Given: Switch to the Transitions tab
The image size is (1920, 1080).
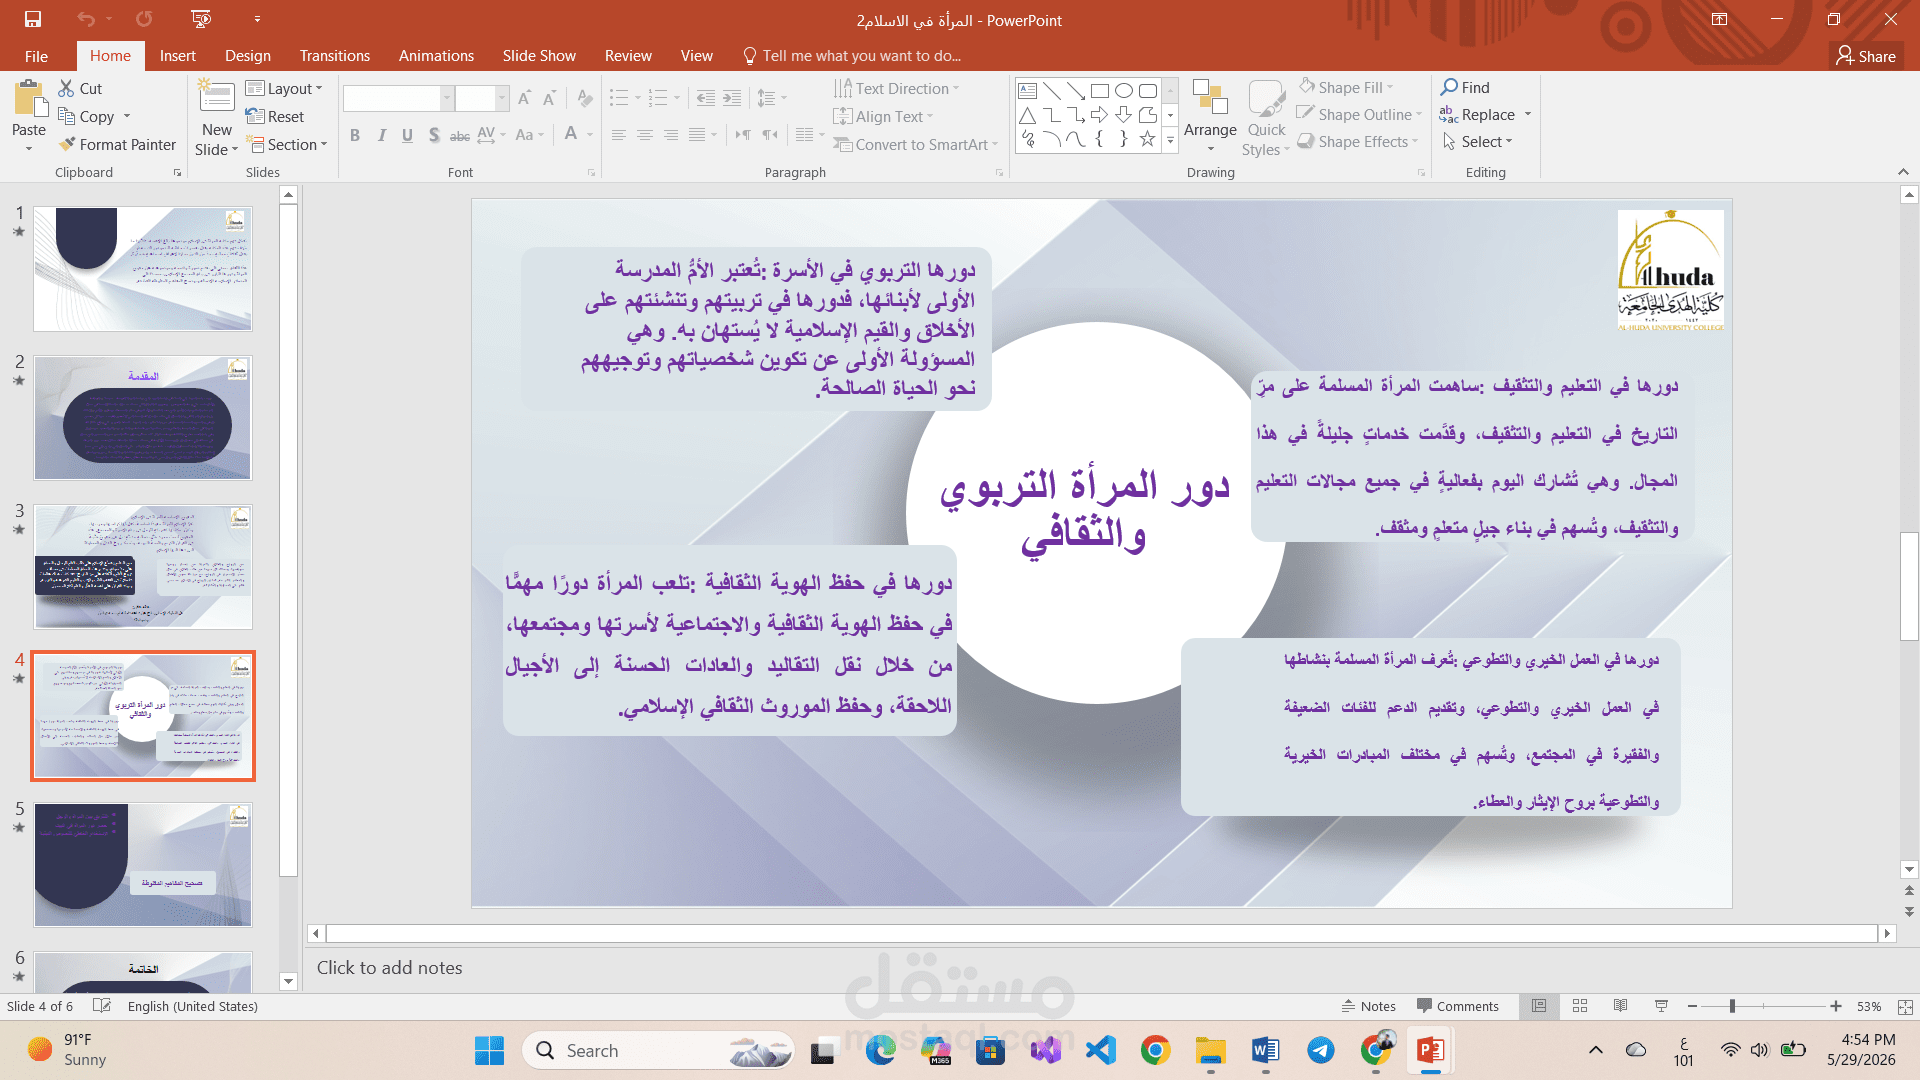Looking at the screenshot, I should pyautogui.click(x=335, y=56).
